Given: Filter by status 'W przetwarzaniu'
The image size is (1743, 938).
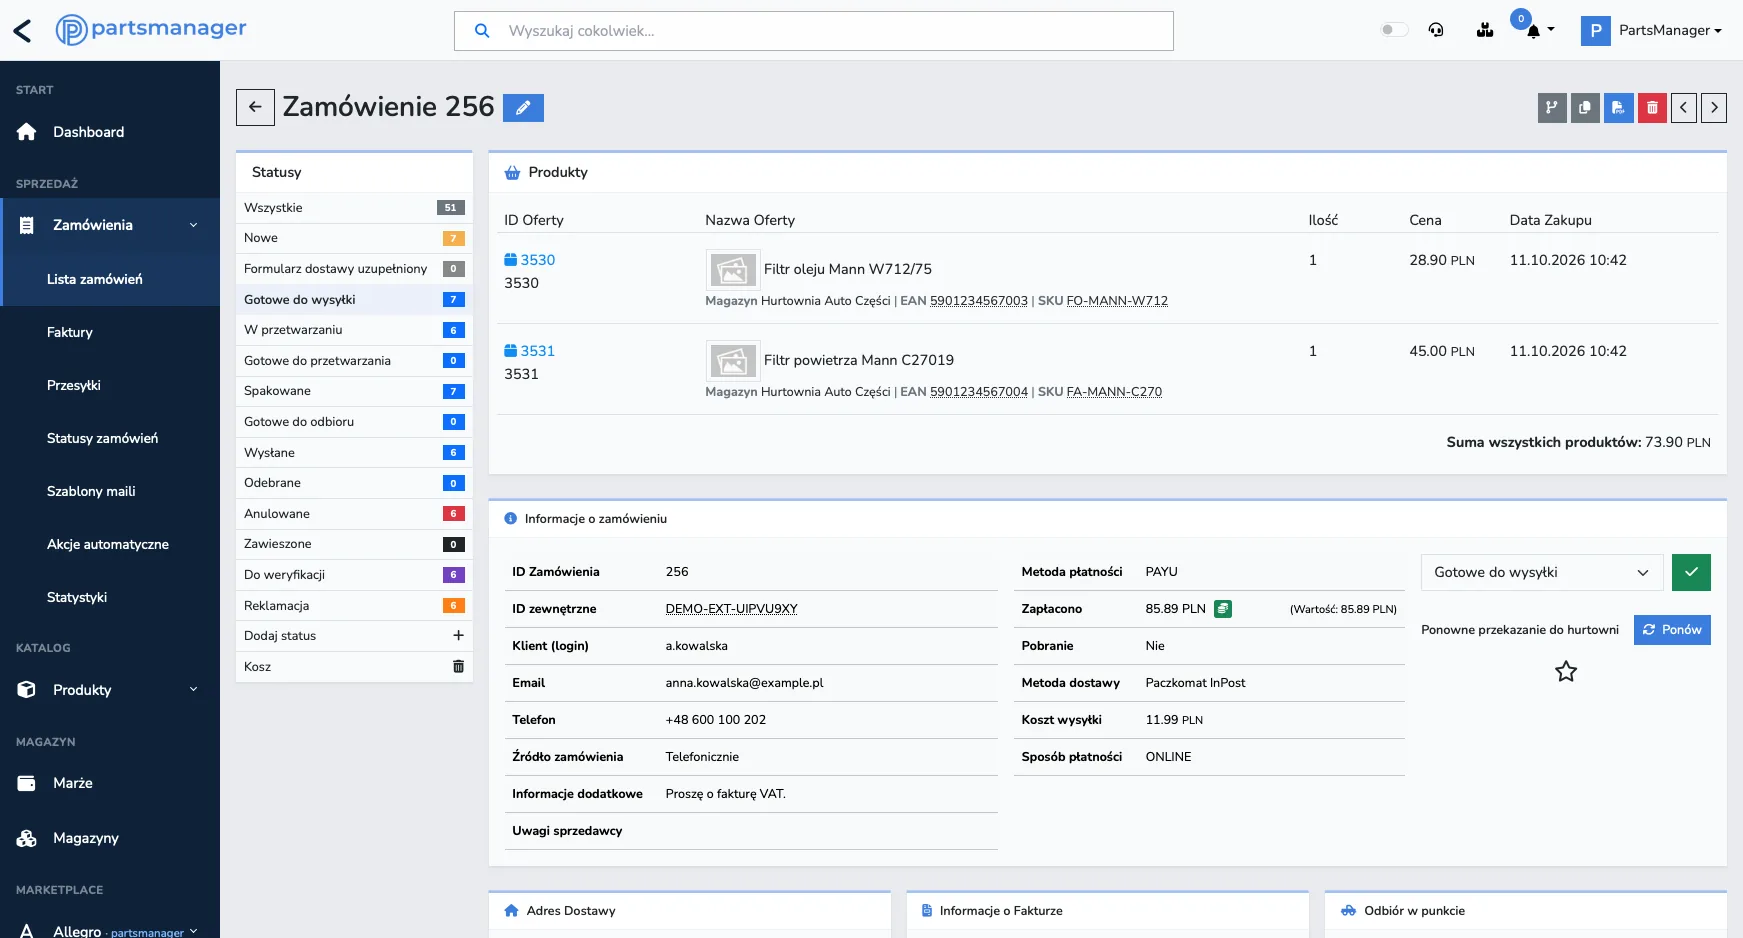Looking at the screenshot, I should (x=354, y=330).
